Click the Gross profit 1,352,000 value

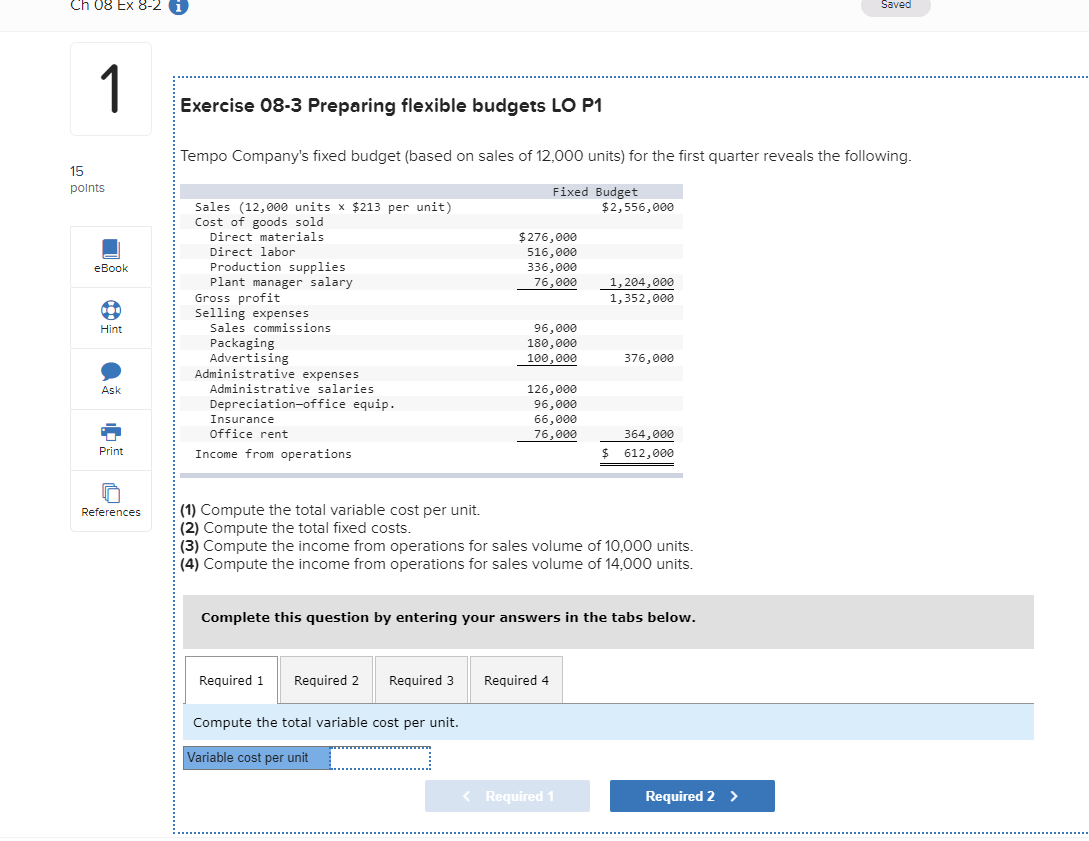pos(641,298)
